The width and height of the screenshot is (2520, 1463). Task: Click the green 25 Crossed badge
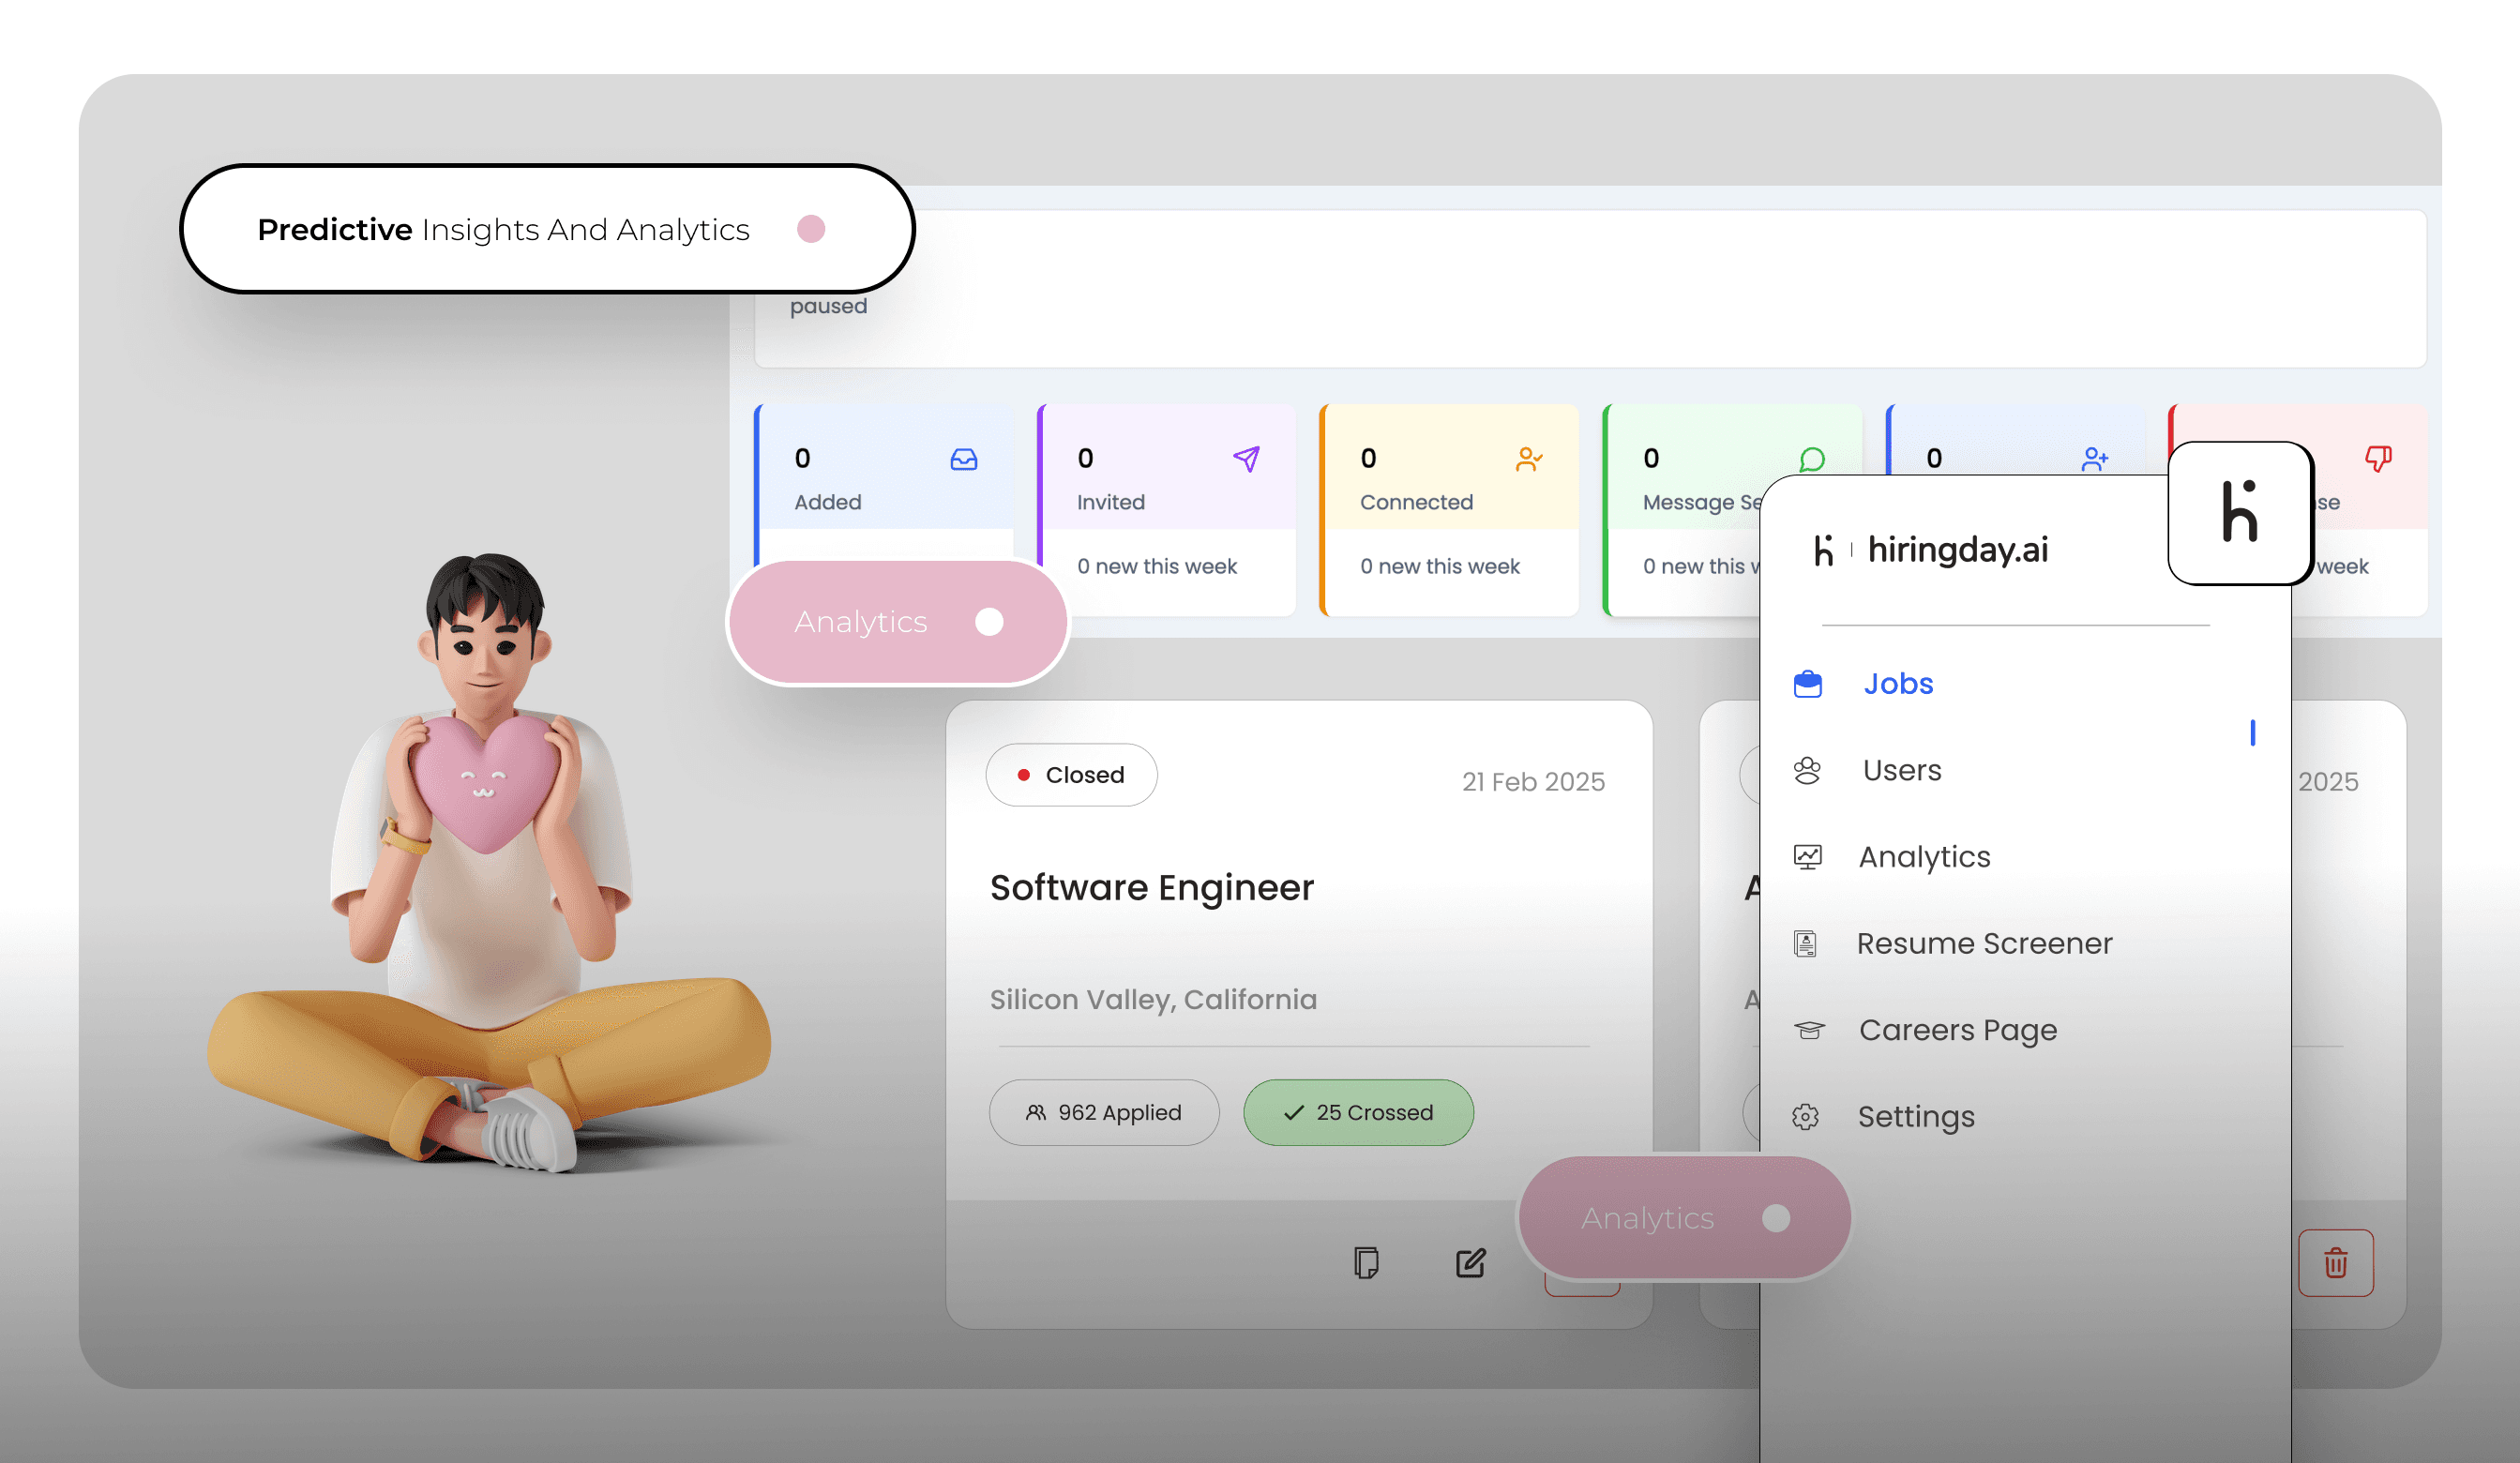tap(1358, 1112)
